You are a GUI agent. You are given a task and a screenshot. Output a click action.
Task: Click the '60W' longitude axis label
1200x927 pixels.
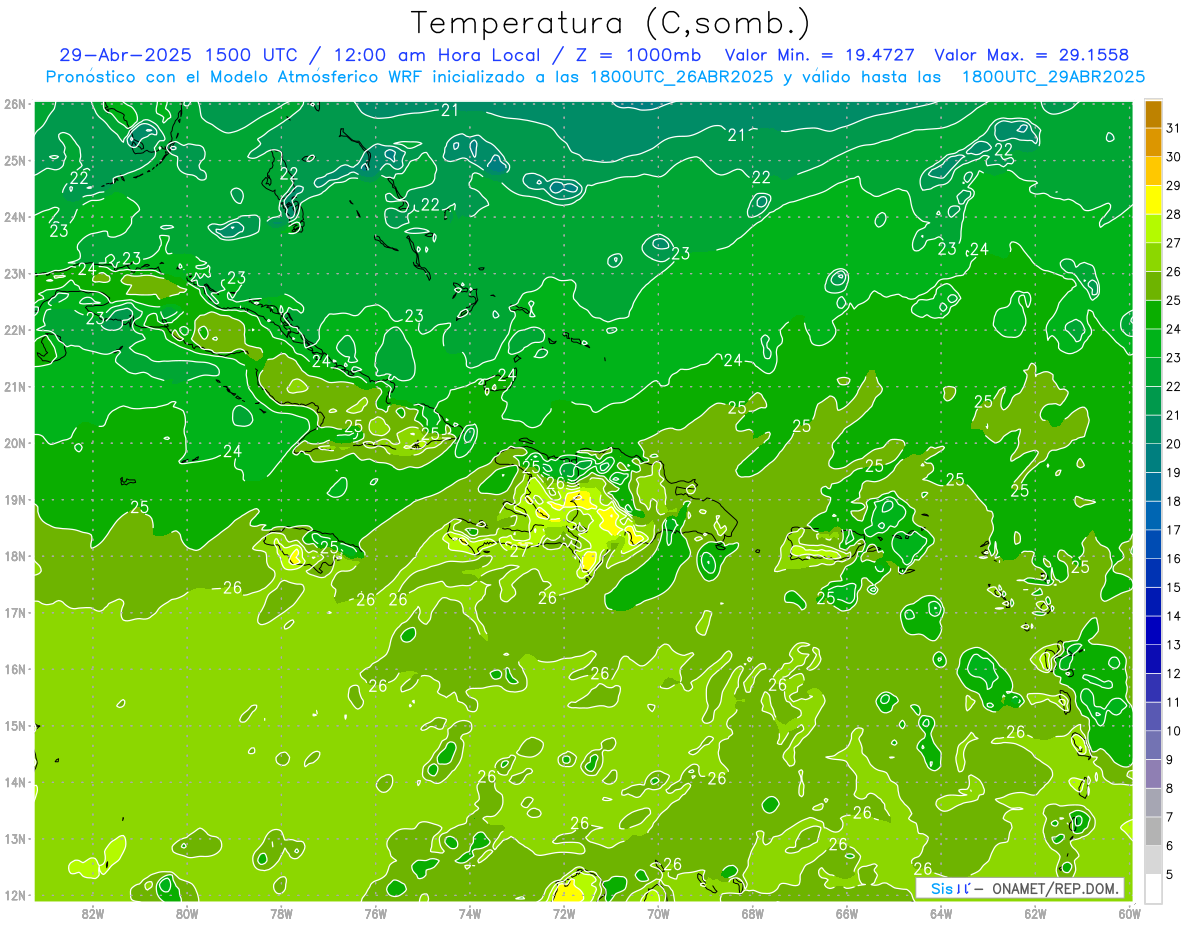click(1129, 913)
